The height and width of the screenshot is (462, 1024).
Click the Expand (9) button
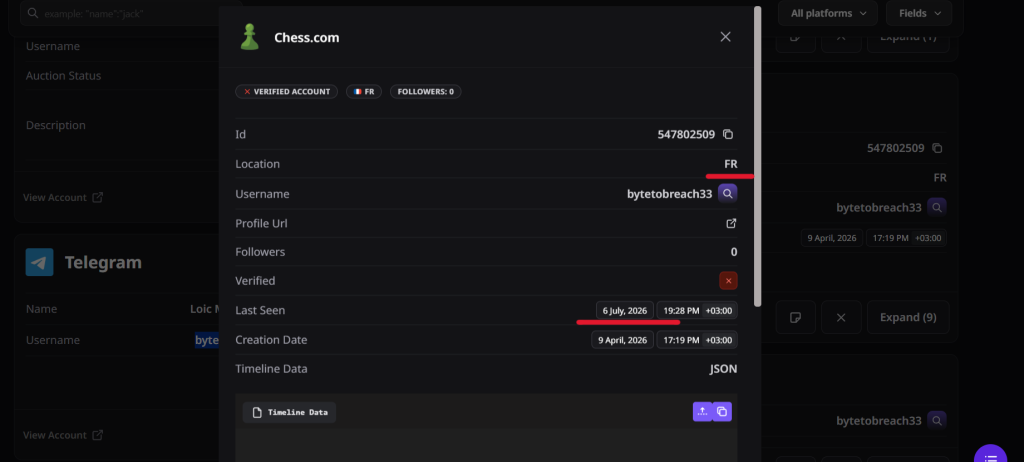(x=908, y=317)
